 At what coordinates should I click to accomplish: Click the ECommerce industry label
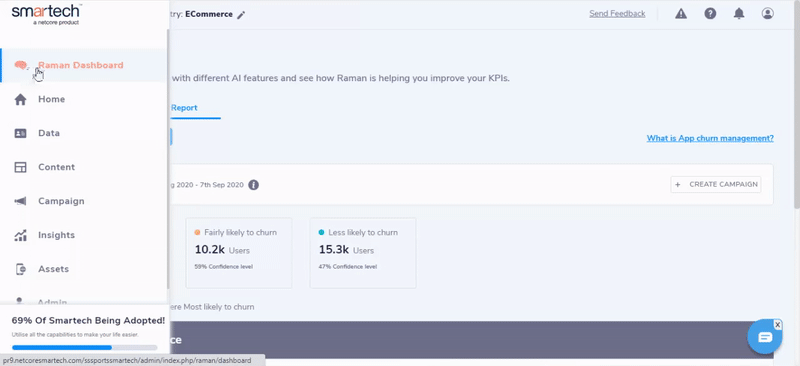[209, 14]
